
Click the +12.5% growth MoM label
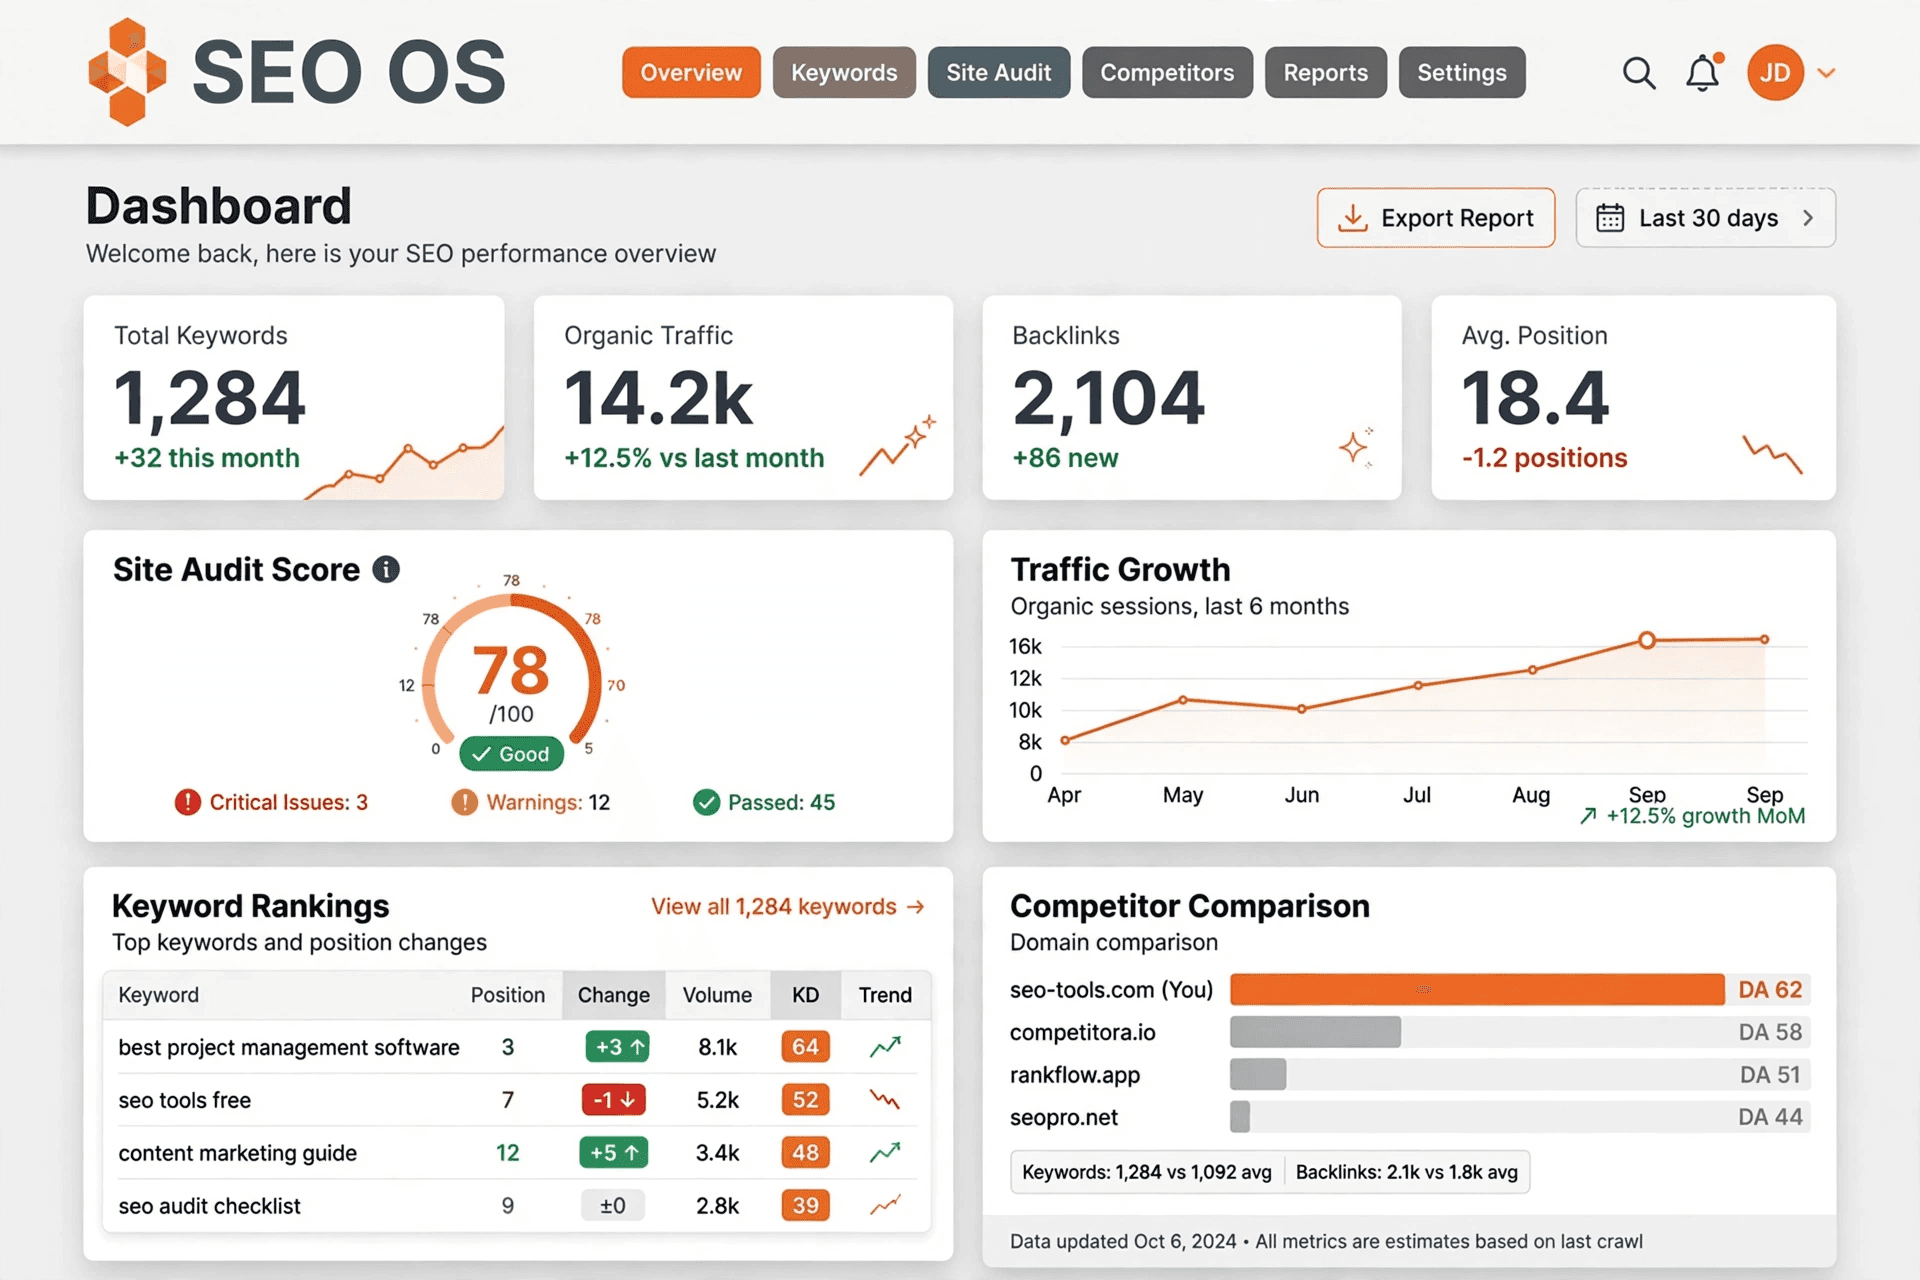tap(1692, 816)
